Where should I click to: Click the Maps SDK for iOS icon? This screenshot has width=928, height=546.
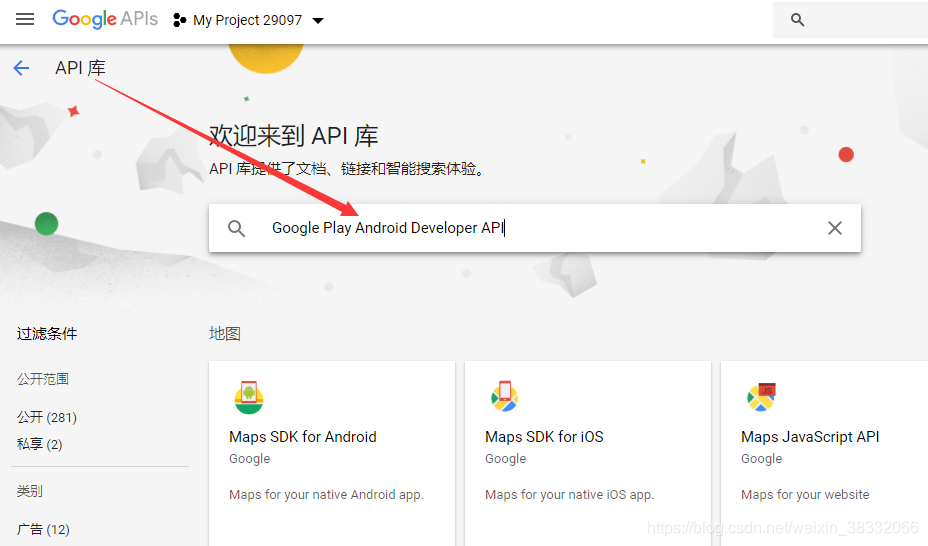[504, 396]
